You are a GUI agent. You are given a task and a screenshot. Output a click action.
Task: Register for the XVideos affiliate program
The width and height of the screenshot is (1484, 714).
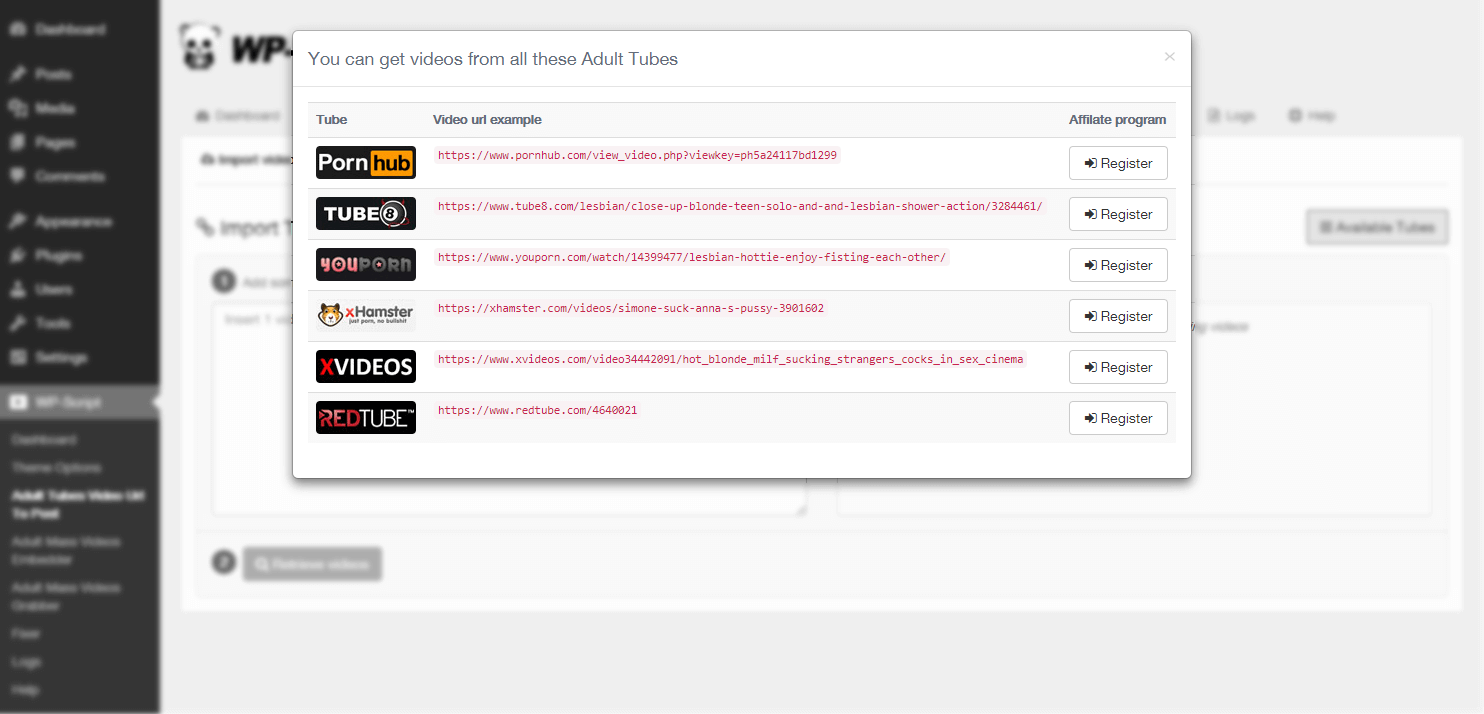click(x=1118, y=367)
